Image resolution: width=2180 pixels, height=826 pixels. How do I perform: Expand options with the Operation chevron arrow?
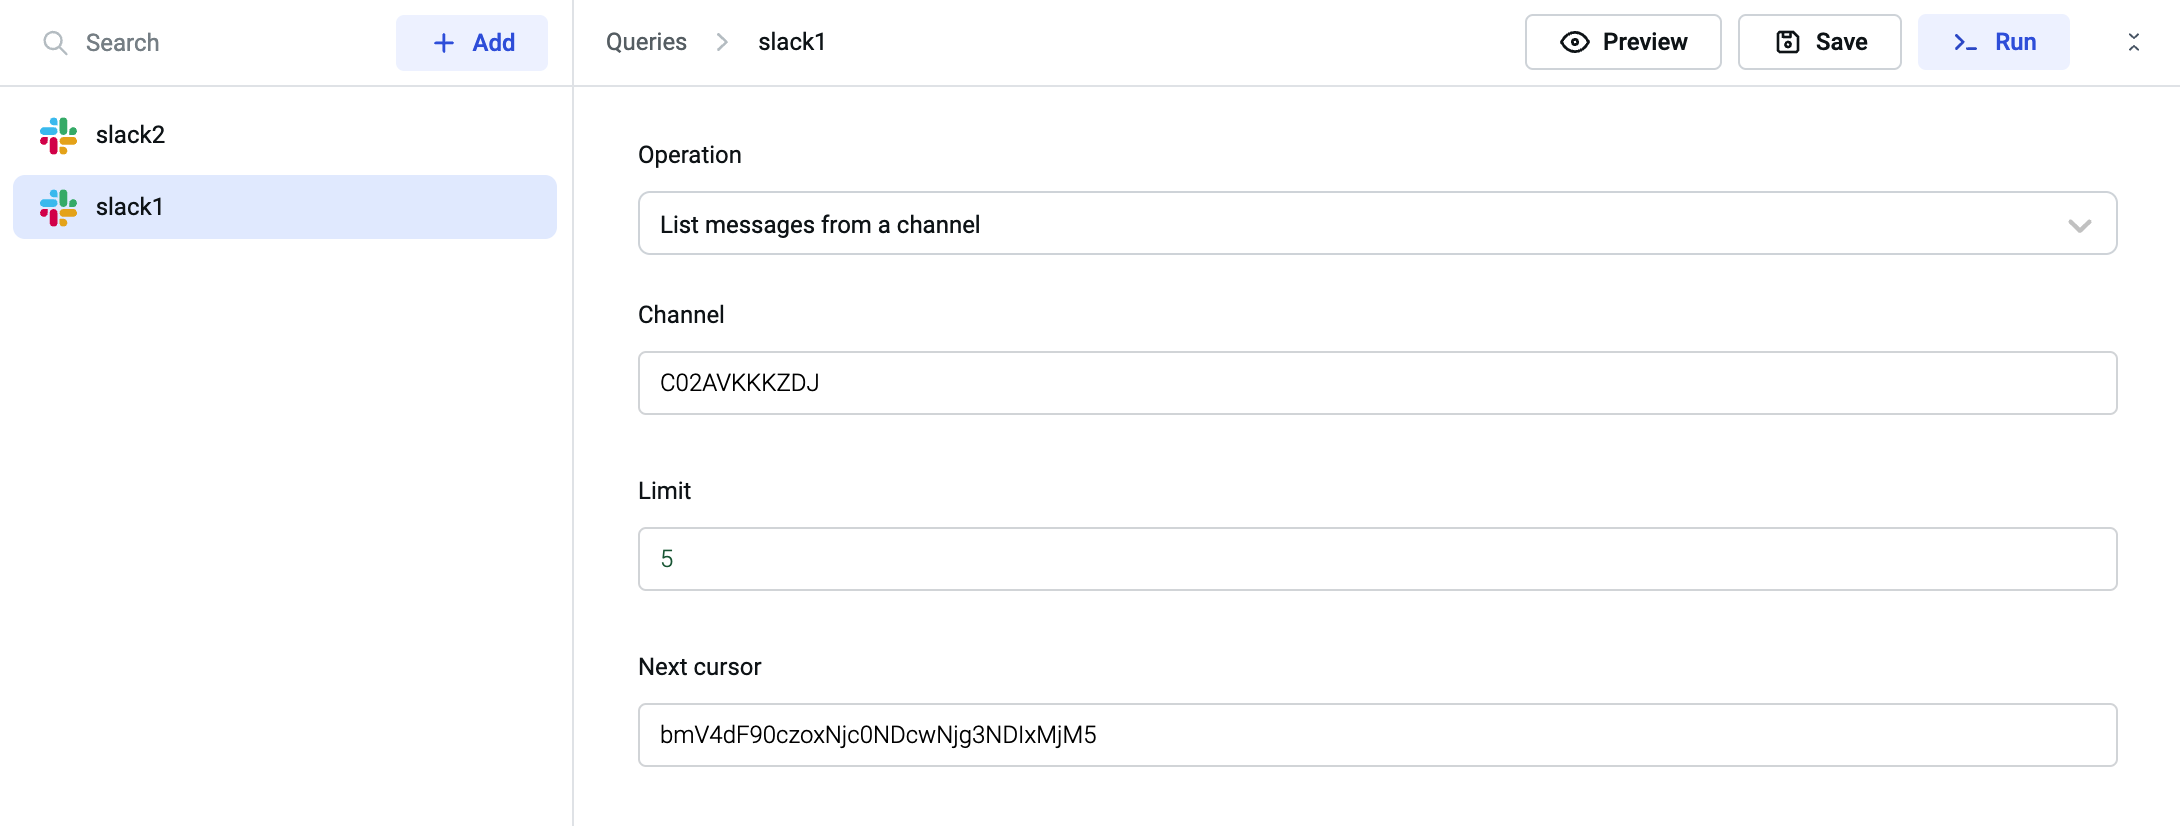[2079, 225]
